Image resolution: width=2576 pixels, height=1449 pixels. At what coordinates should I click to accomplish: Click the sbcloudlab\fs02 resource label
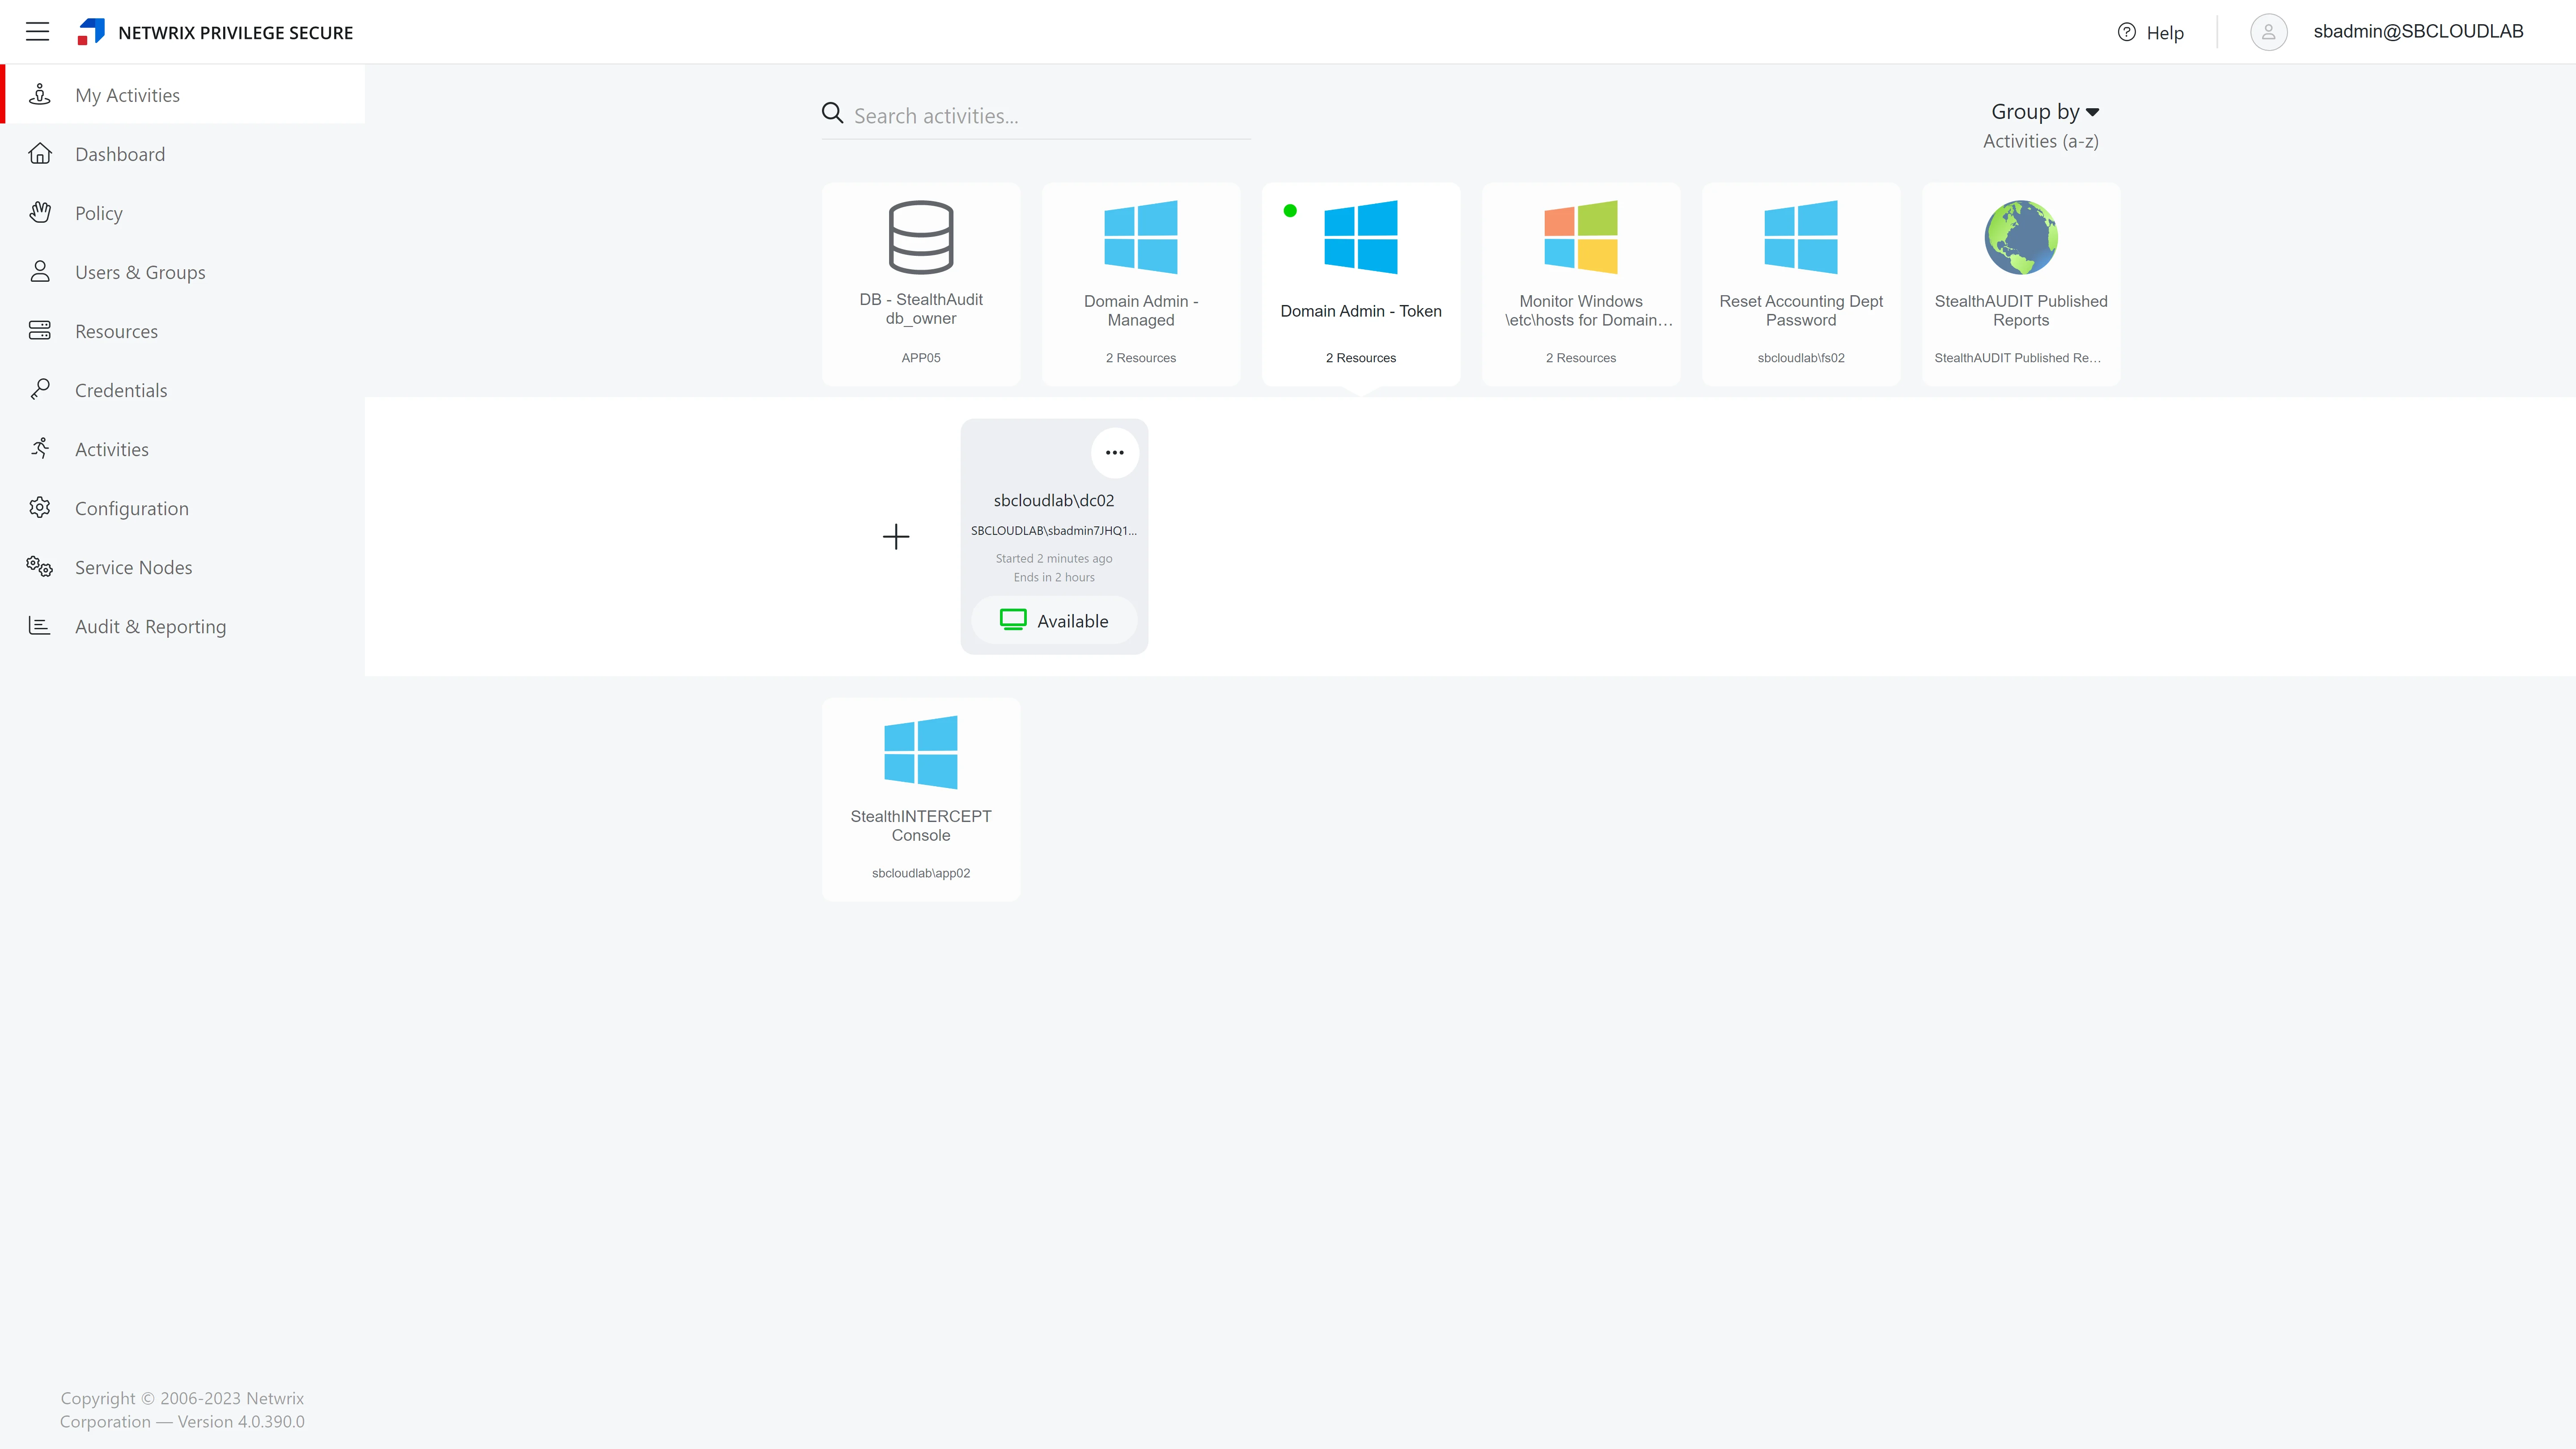click(1801, 358)
